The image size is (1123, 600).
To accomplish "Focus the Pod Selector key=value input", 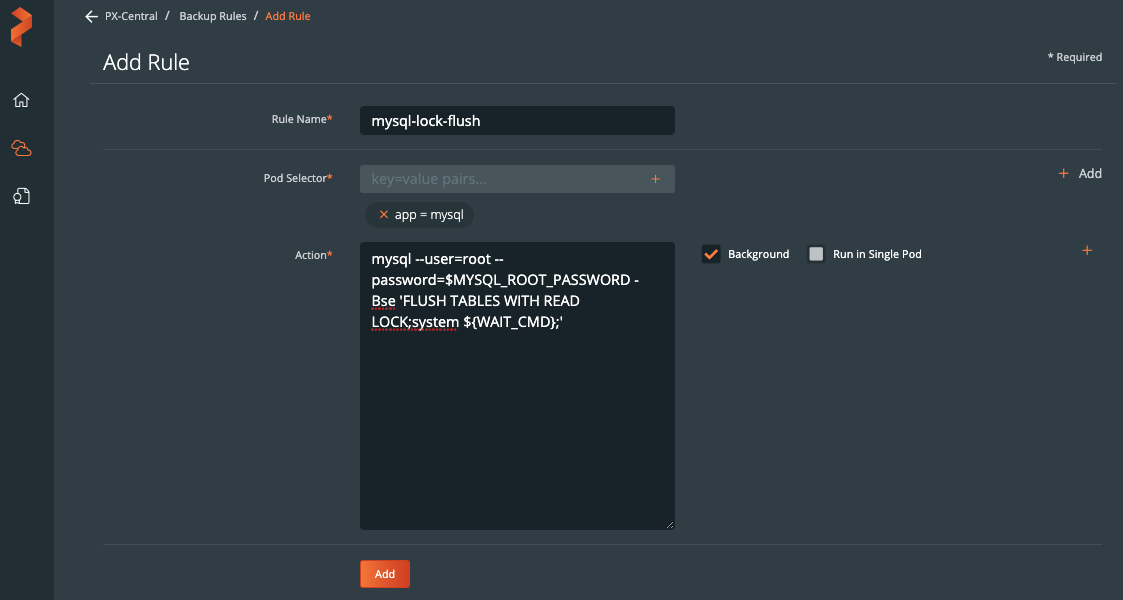I will click(505, 179).
